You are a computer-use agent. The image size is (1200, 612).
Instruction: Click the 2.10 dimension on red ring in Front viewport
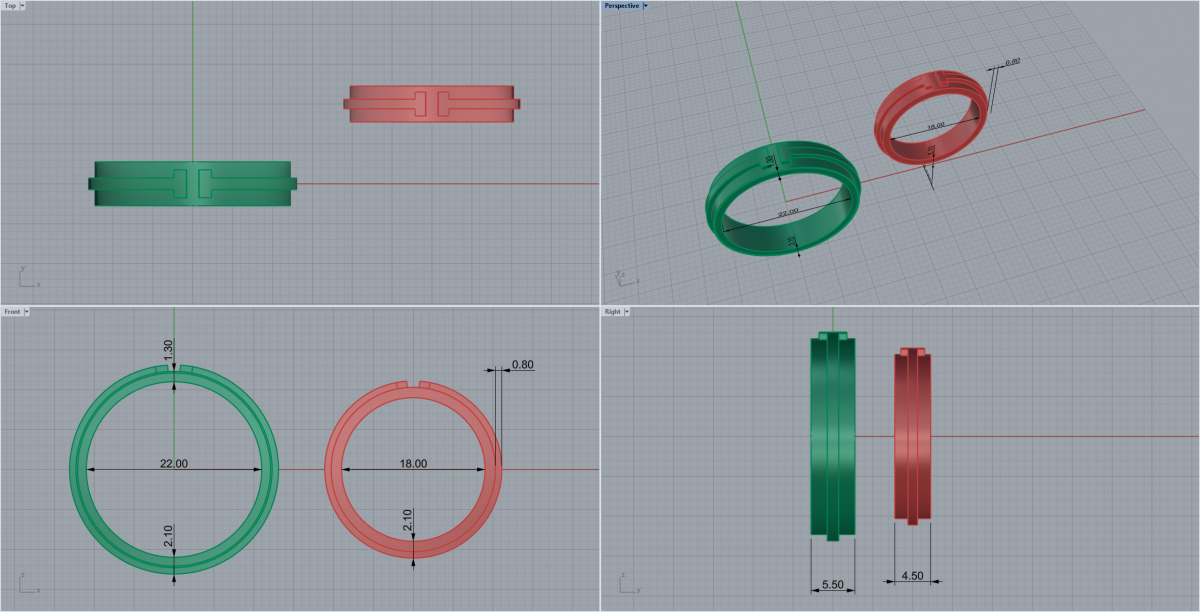point(408,520)
